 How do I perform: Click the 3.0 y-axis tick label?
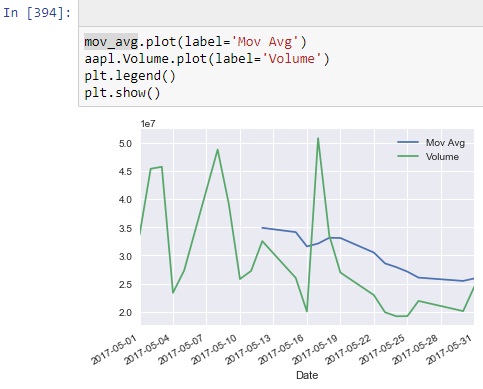[x=125, y=257]
